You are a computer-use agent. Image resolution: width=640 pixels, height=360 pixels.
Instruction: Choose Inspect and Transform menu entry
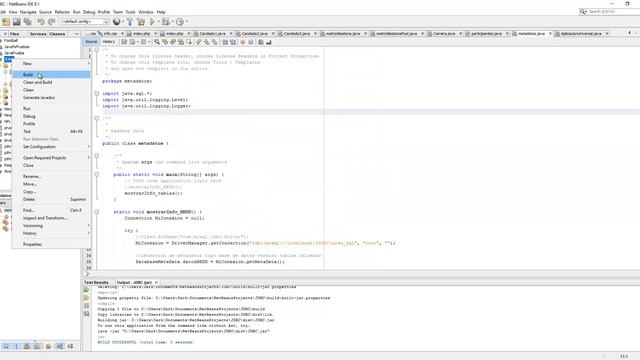point(51,218)
